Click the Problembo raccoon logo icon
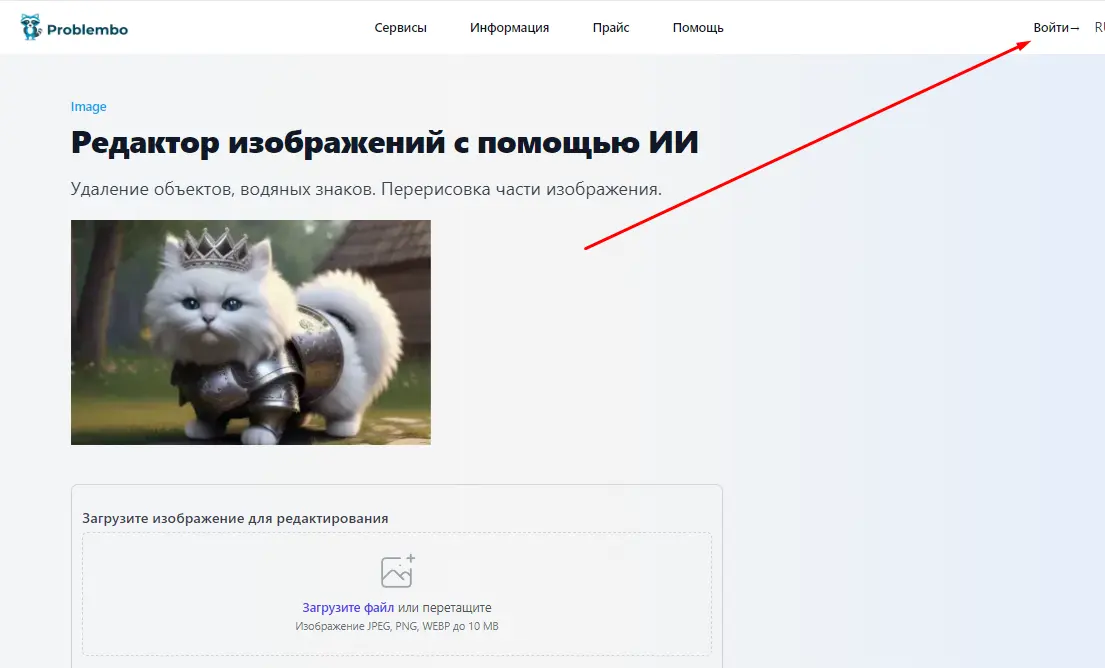This screenshot has width=1105, height=668. coord(31,27)
